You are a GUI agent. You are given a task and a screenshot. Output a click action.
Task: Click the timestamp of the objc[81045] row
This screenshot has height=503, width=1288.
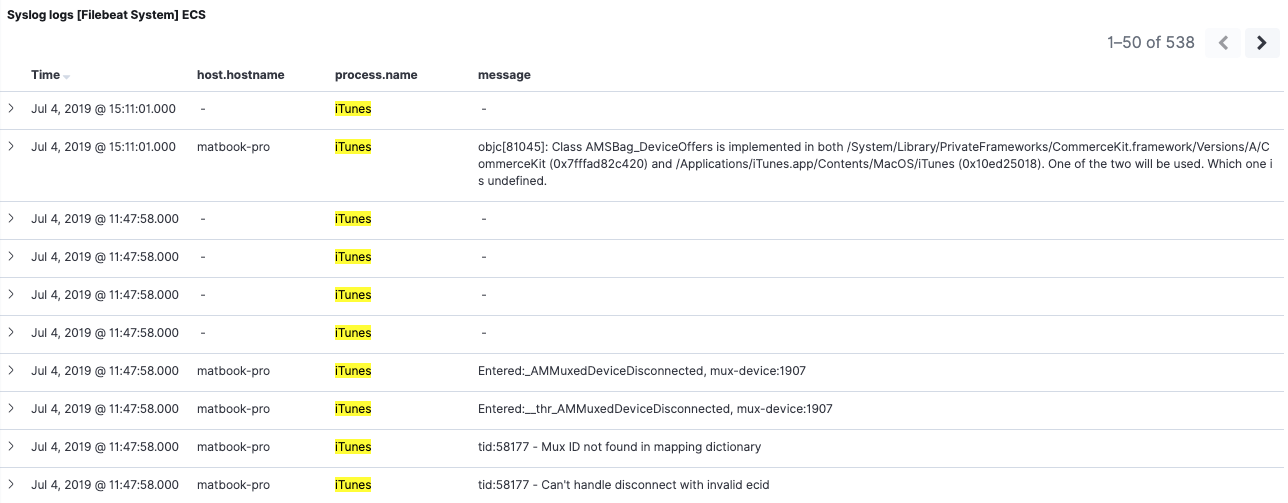click(x=103, y=147)
